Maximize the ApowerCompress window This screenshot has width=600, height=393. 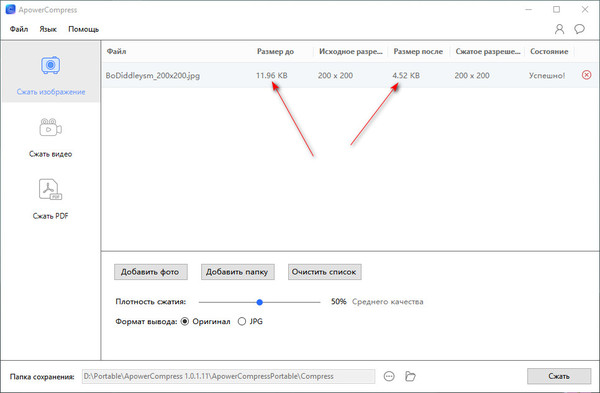click(556, 9)
